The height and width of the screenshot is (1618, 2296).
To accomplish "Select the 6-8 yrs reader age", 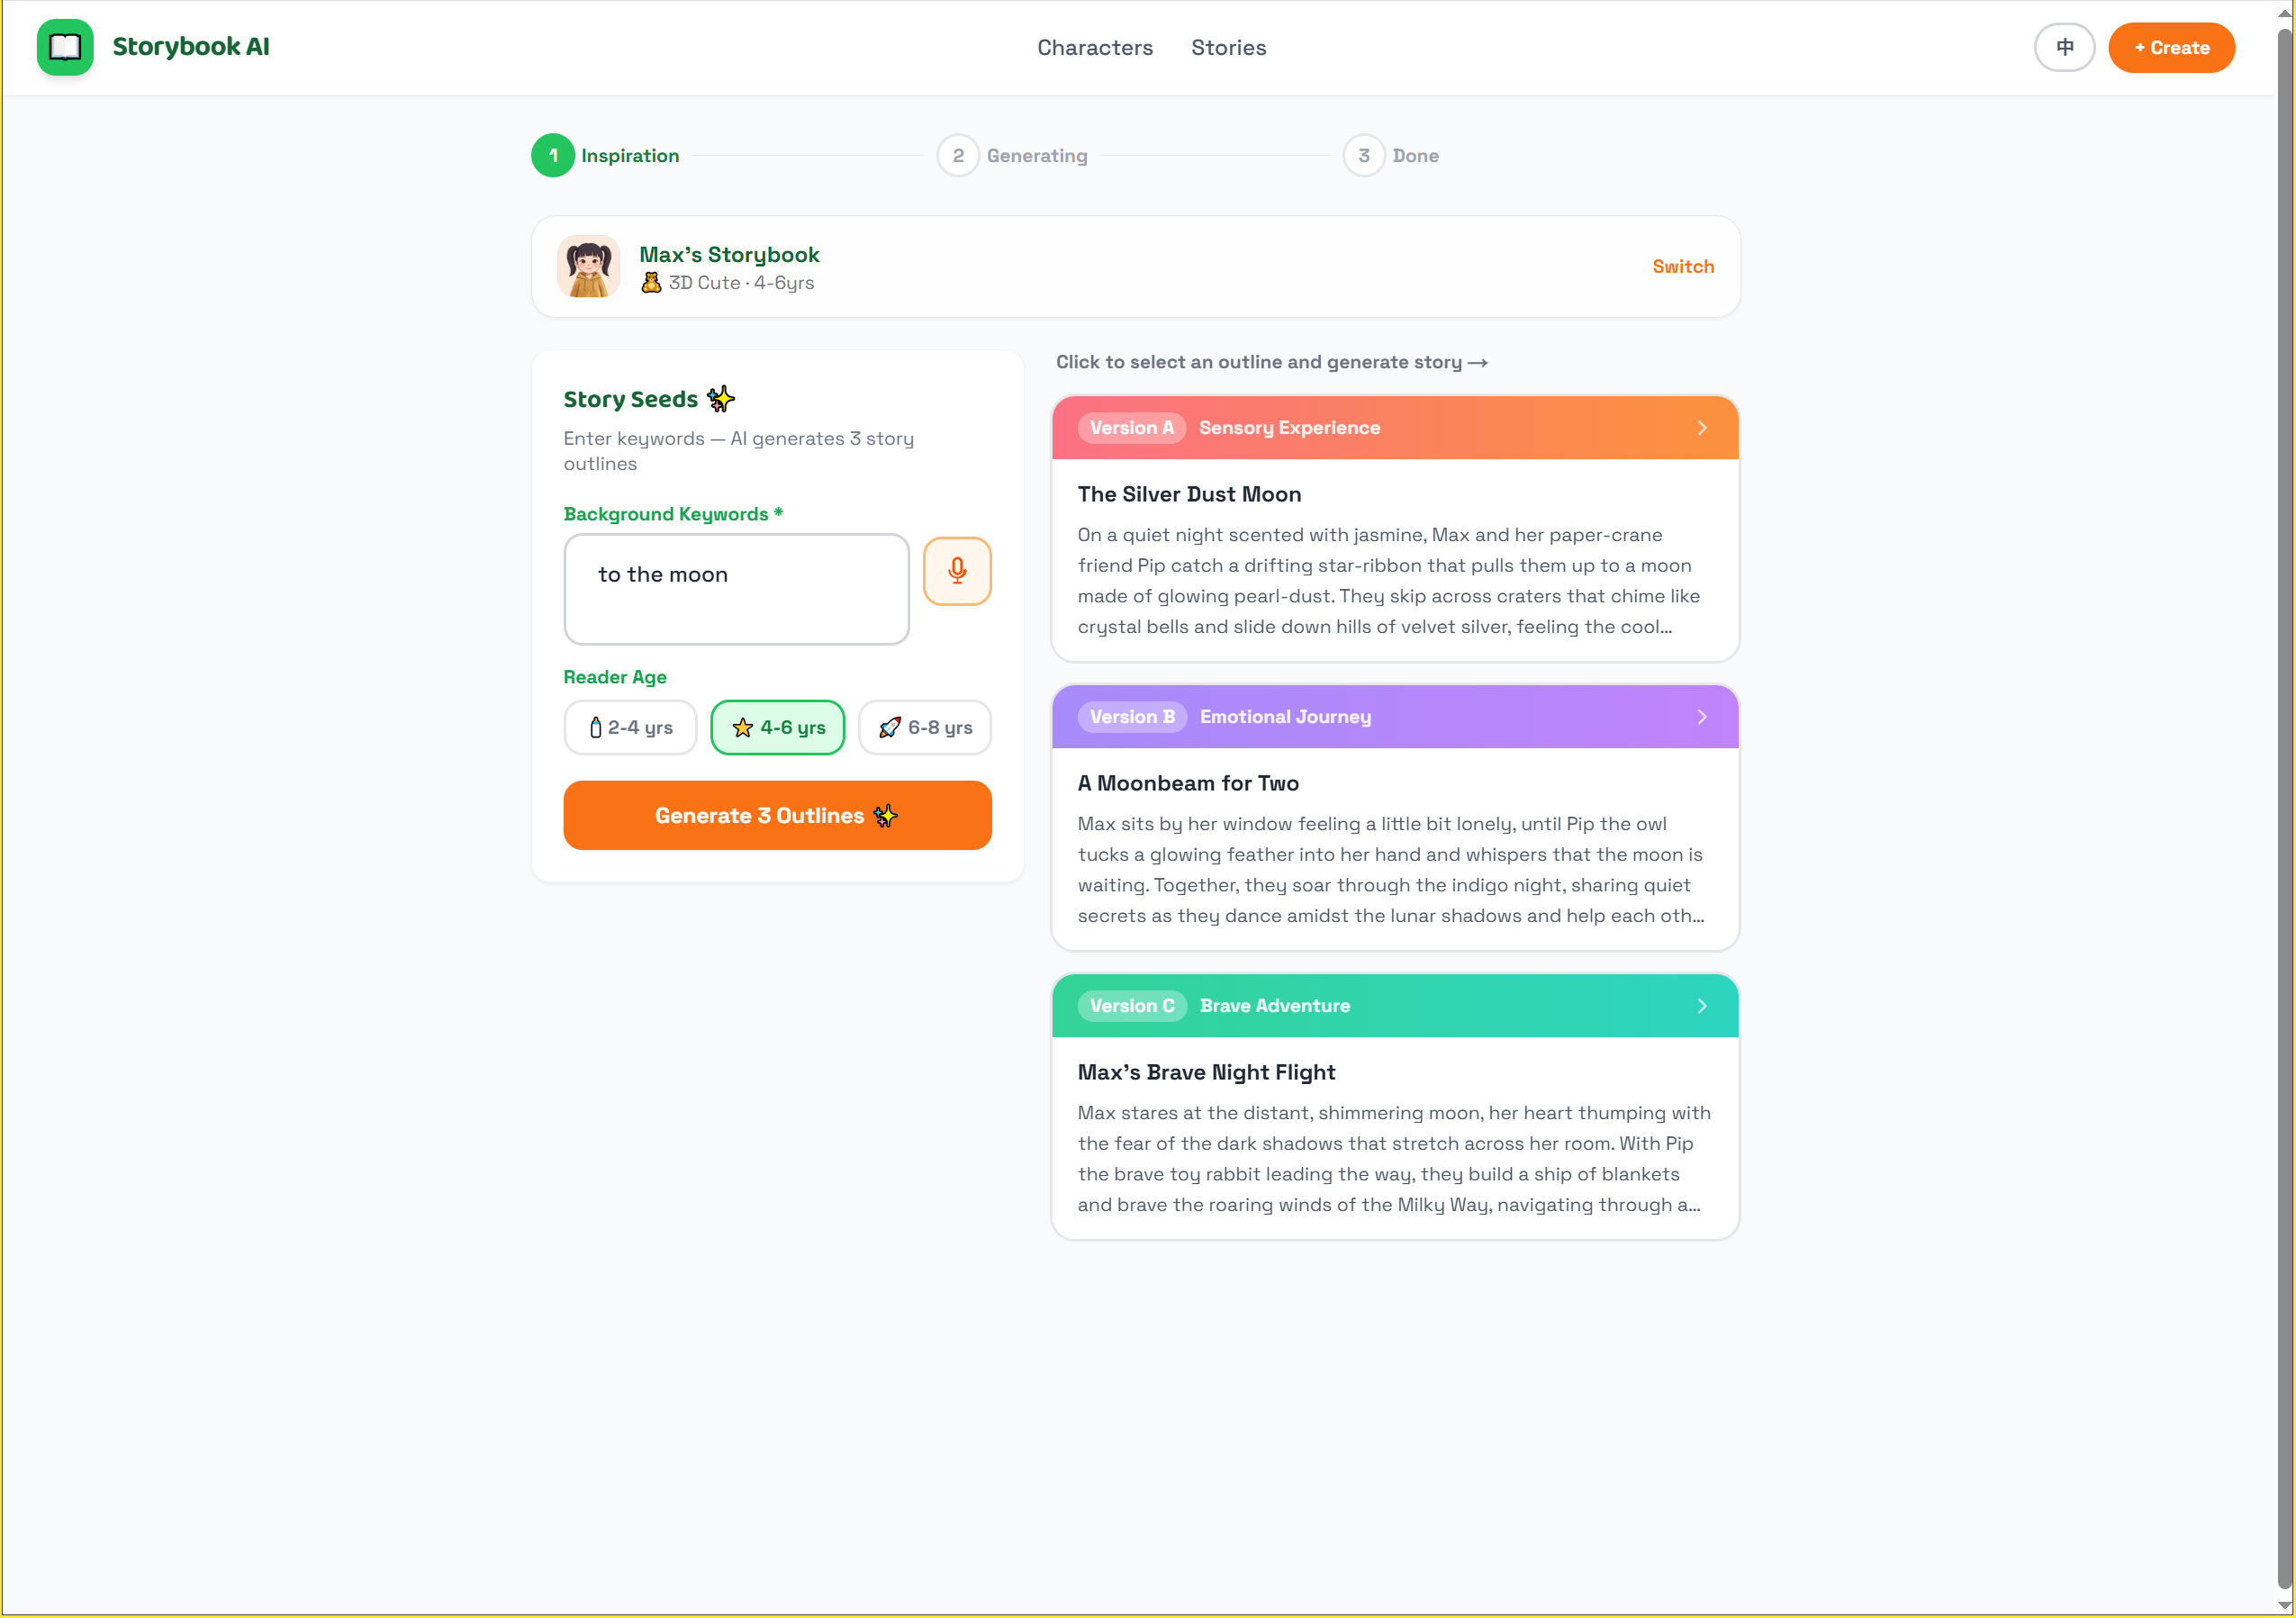I will coord(924,727).
